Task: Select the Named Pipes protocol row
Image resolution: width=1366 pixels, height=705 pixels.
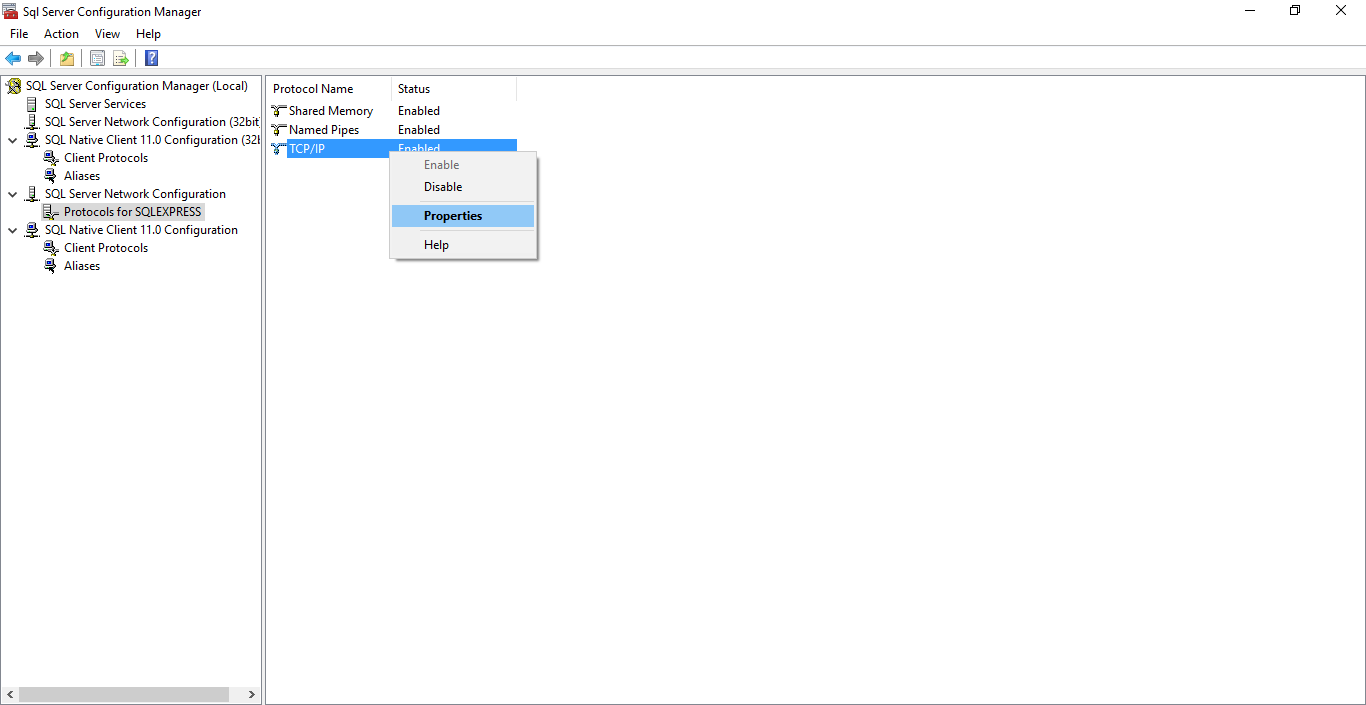Action: pyautogui.click(x=392, y=130)
